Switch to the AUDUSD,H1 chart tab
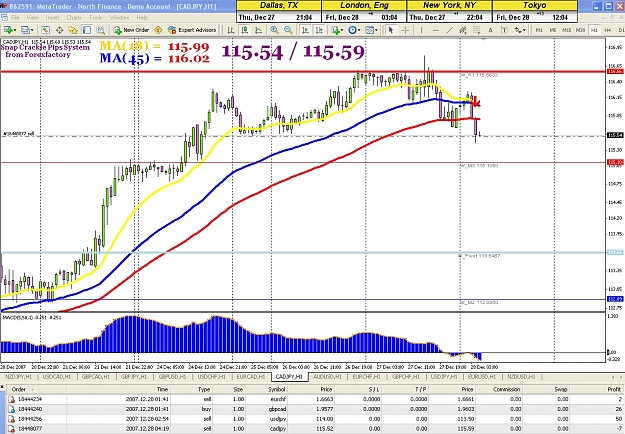 click(328, 377)
